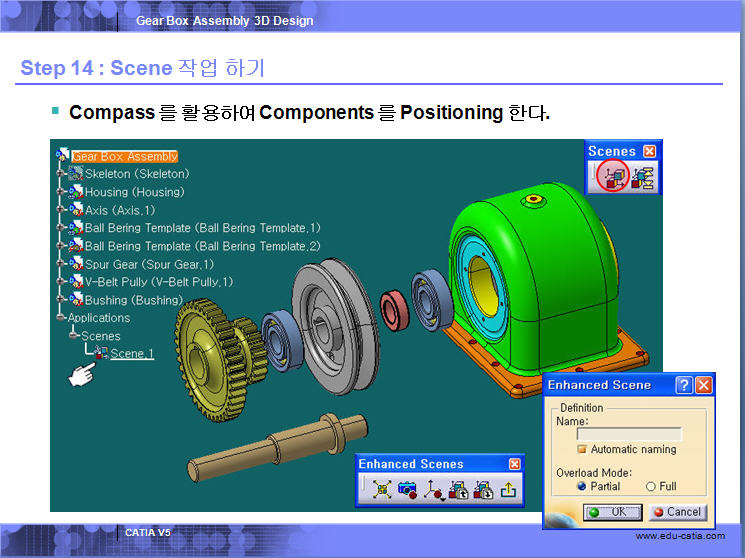This screenshot has width=745, height=558.
Task: Cancel the Enhanced Scene dialog
Action: tap(676, 512)
